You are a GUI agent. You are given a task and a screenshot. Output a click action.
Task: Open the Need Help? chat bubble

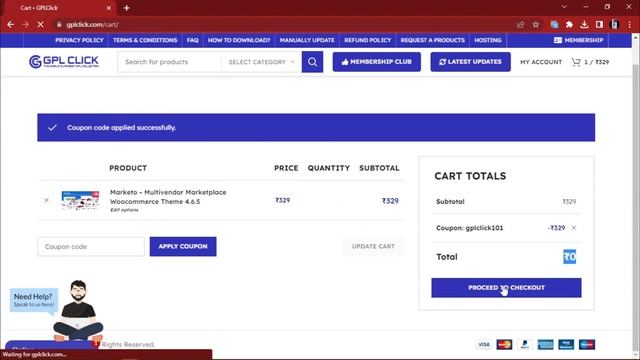[33, 300]
